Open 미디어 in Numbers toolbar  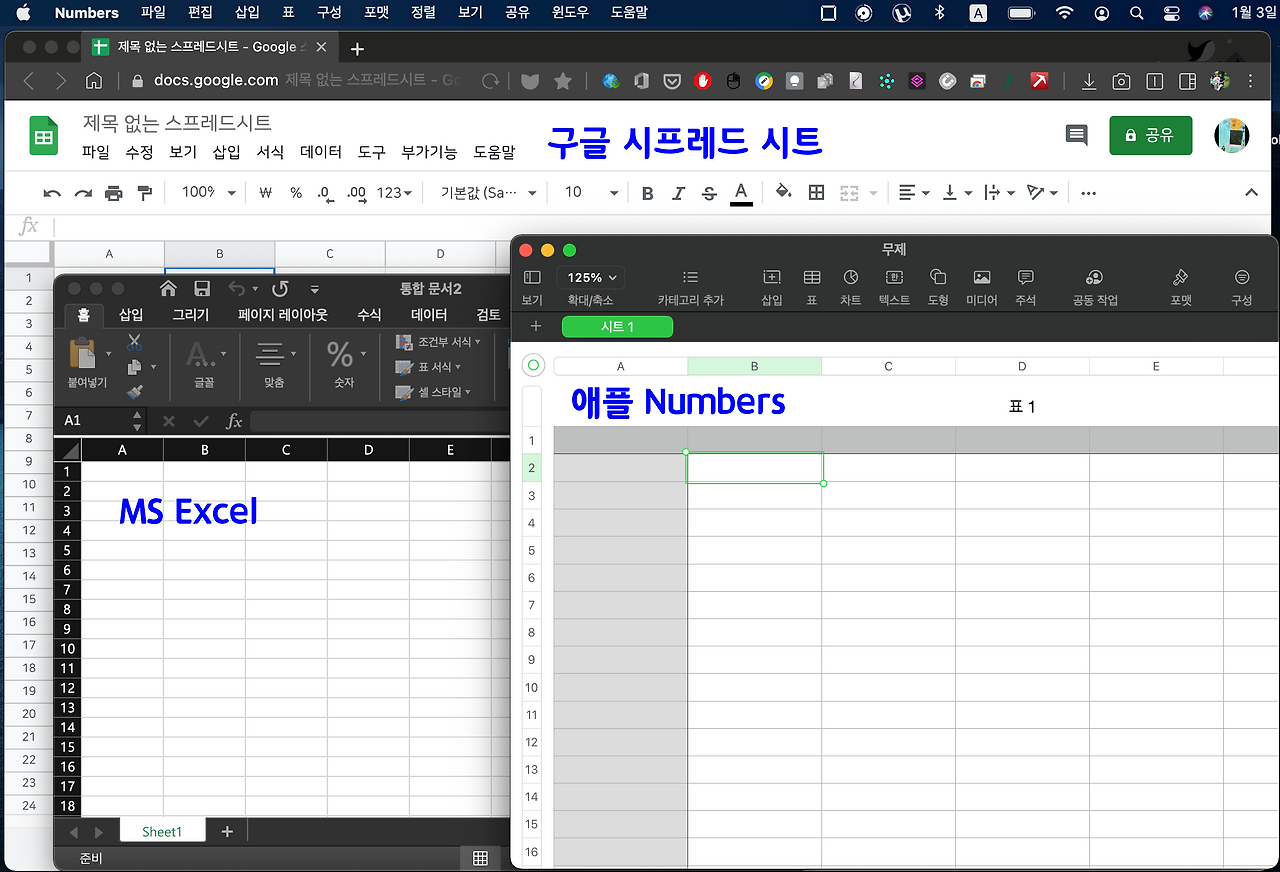[x=982, y=285]
